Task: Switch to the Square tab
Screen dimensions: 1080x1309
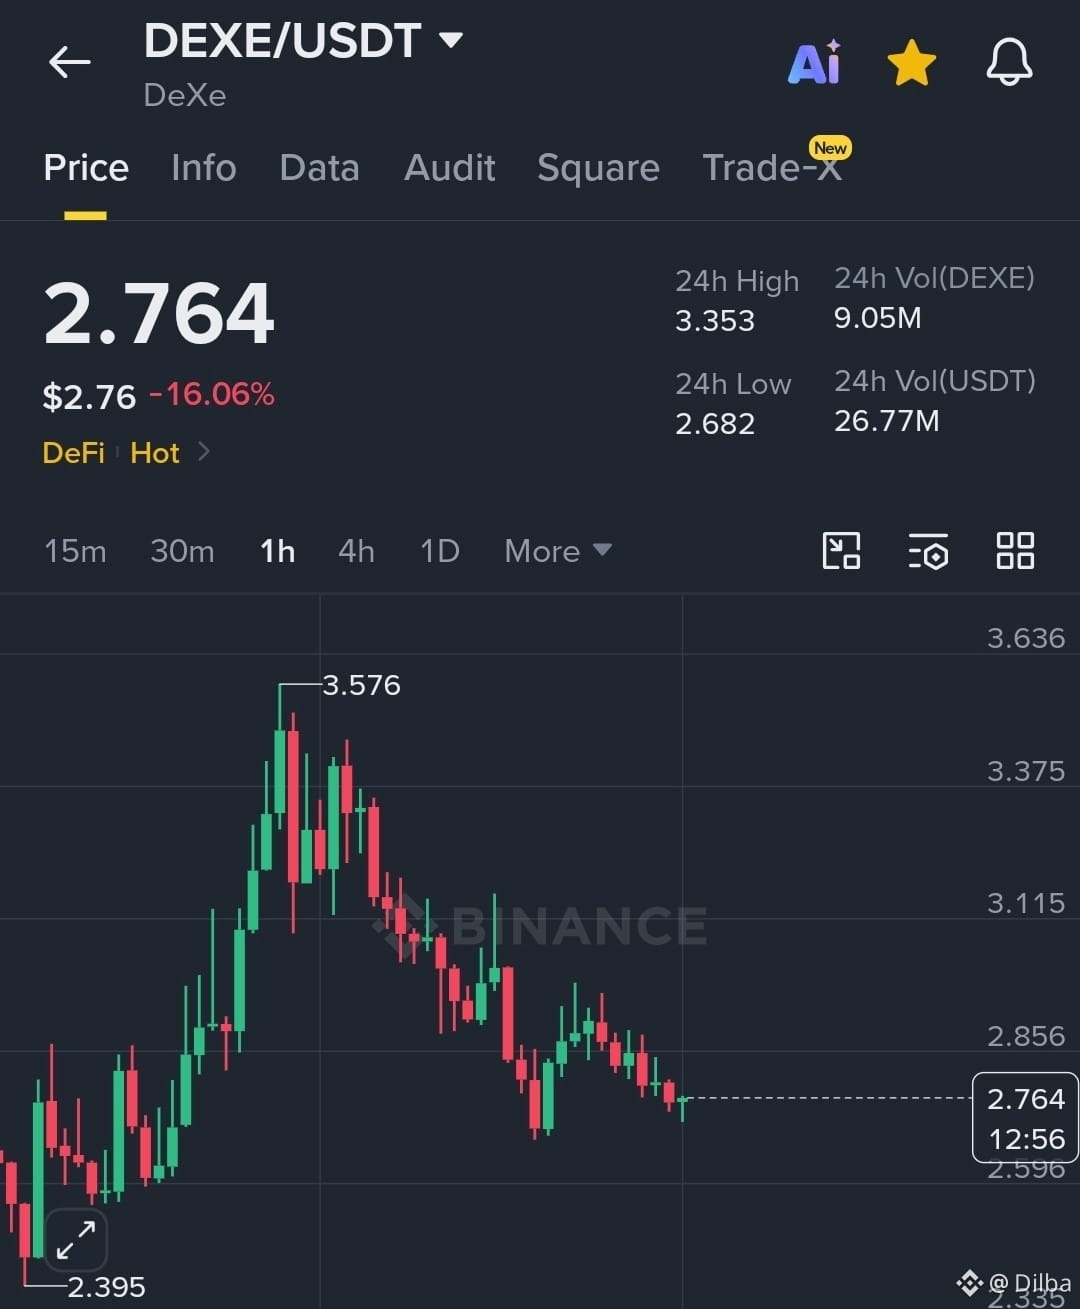Action: pos(598,168)
